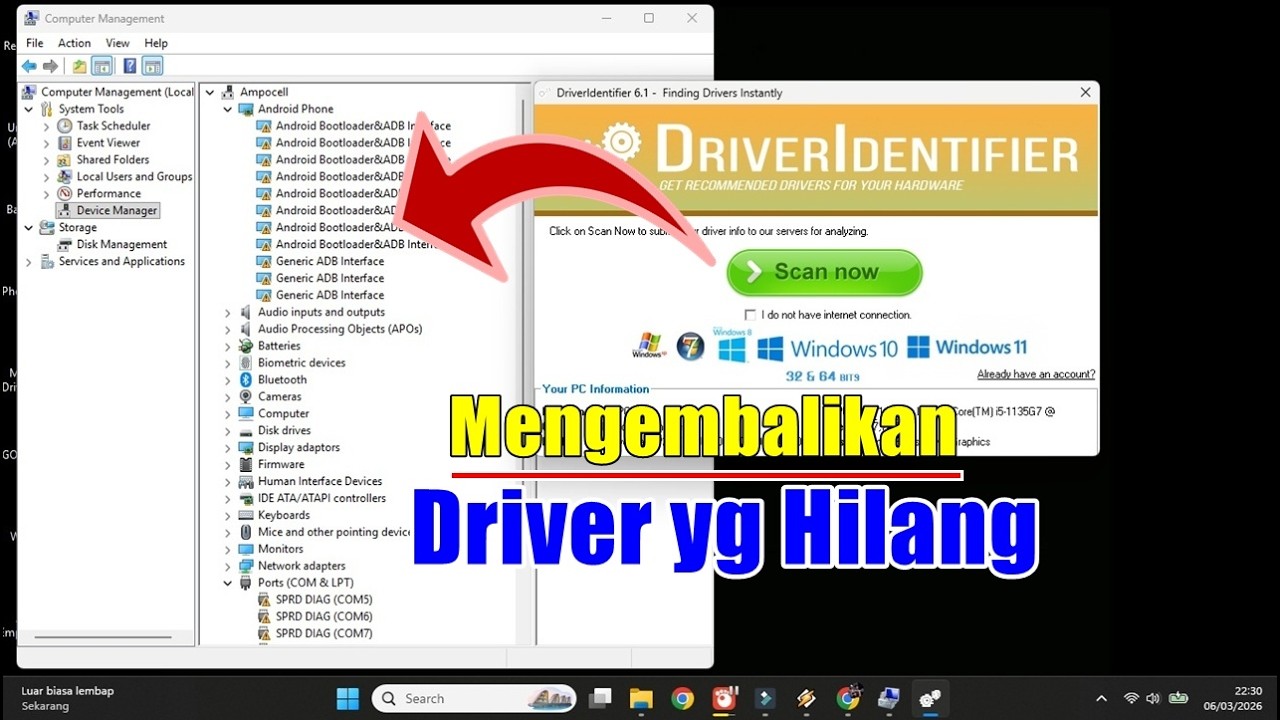Select the Network adapters category
The image size is (1280, 720).
click(301, 566)
